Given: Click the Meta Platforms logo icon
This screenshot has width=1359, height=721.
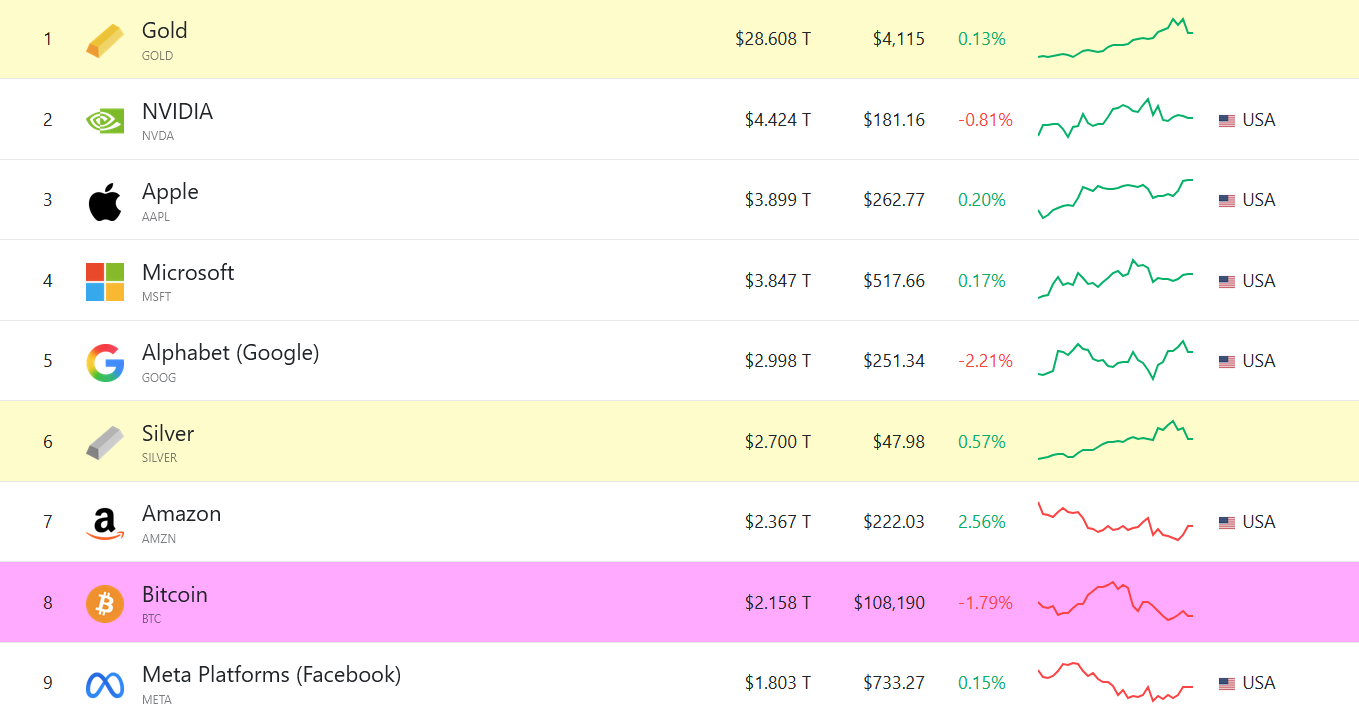Looking at the screenshot, I should pos(105,685).
